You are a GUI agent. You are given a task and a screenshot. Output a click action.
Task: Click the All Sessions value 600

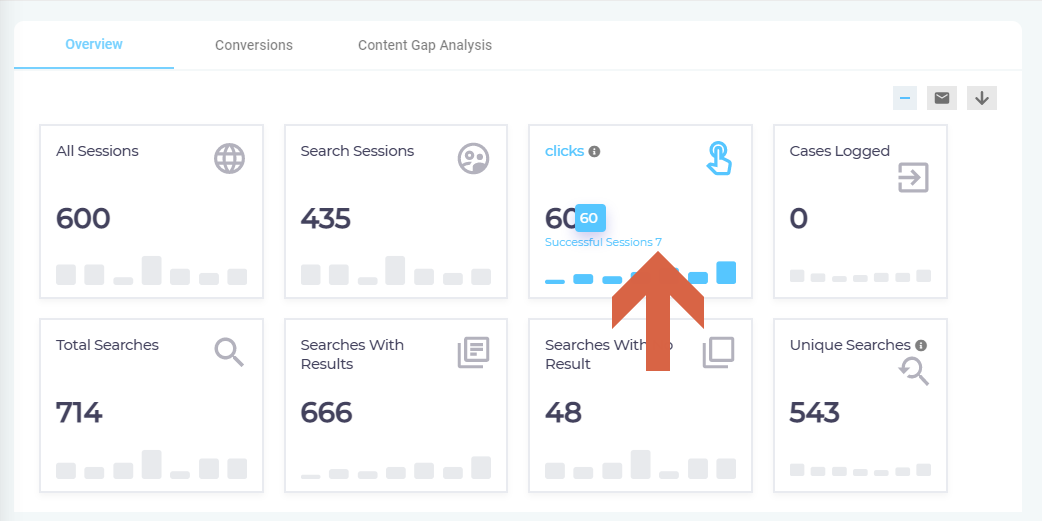83,218
